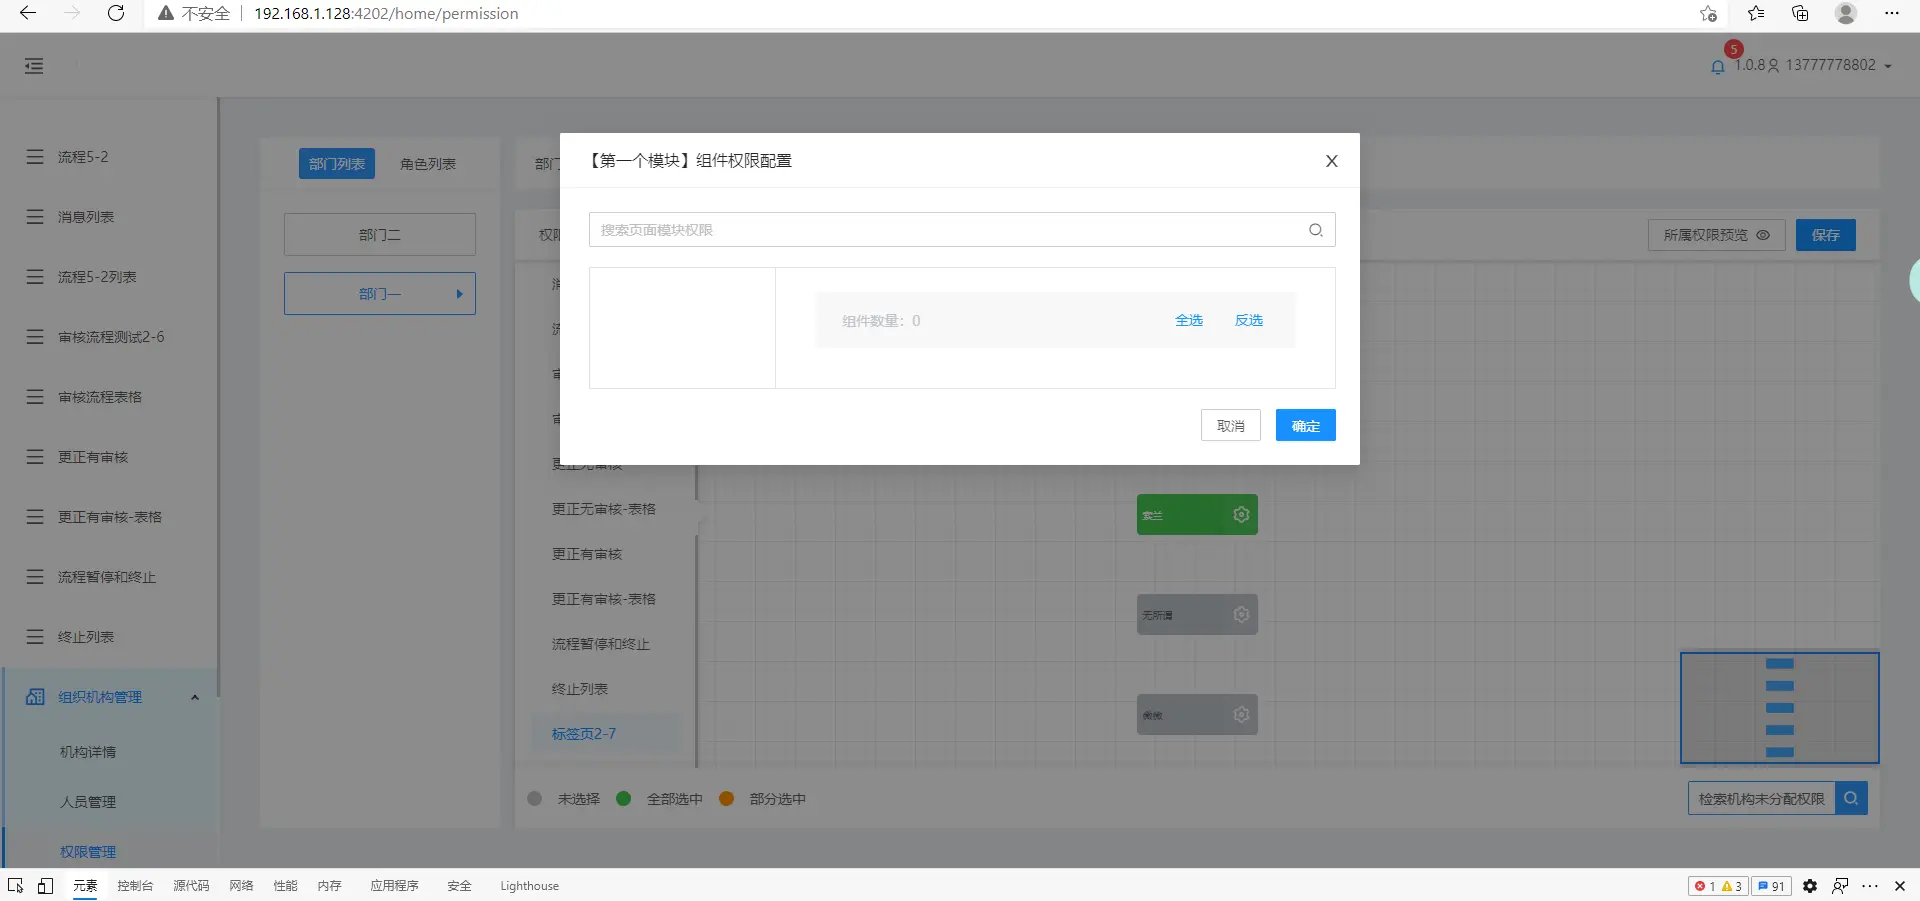Open 流程5-2 in the sidebar
The height and width of the screenshot is (901, 1920).
tap(83, 157)
